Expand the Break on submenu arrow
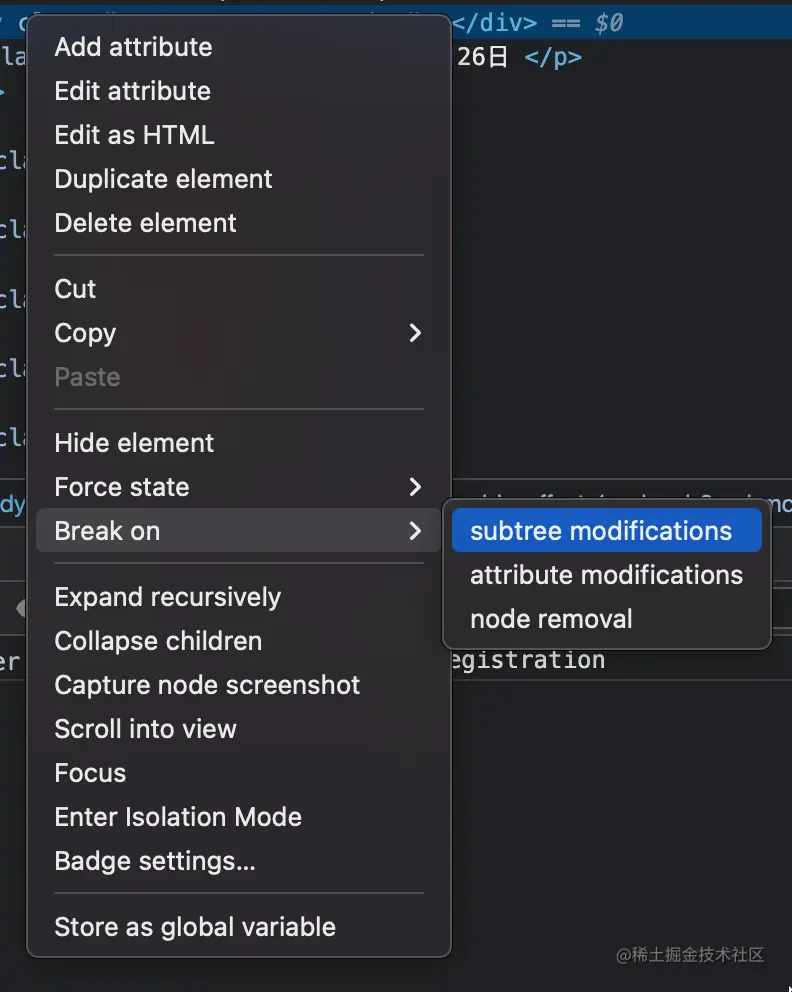 click(x=415, y=531)
